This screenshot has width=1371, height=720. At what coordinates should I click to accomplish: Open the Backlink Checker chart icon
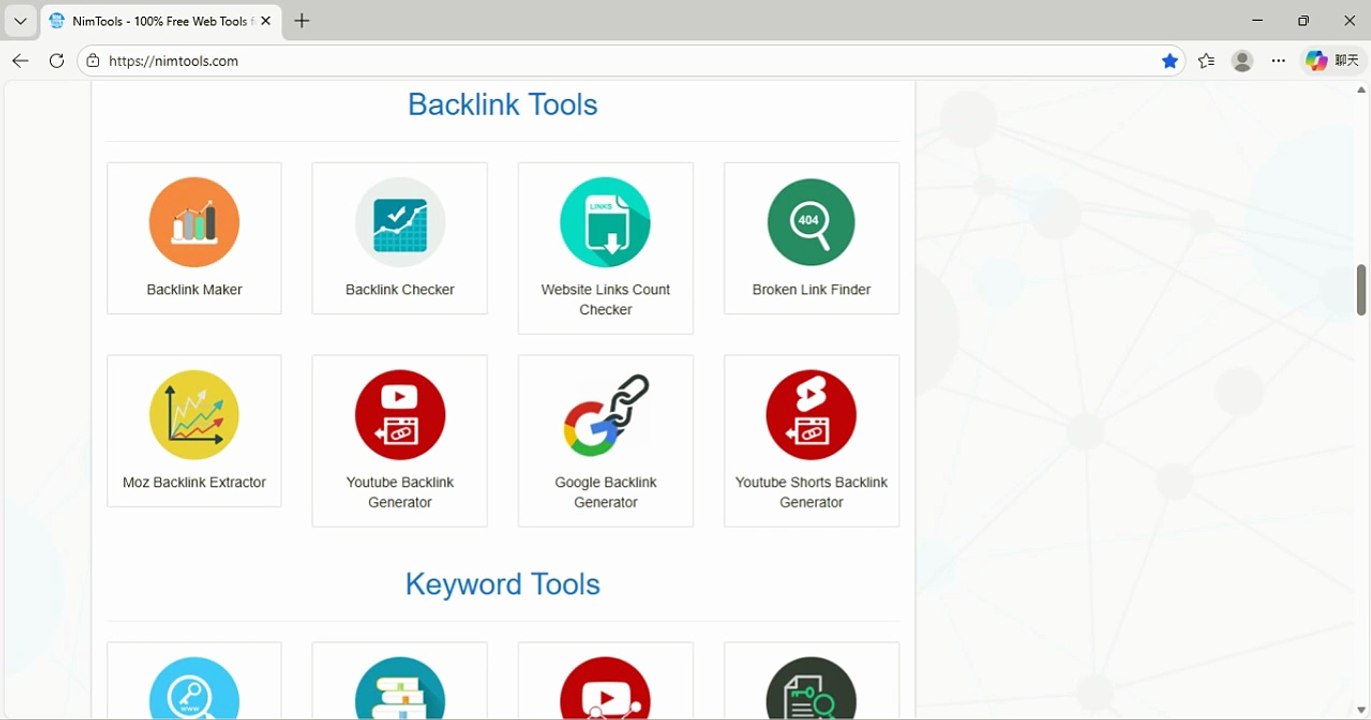(400, 222)
